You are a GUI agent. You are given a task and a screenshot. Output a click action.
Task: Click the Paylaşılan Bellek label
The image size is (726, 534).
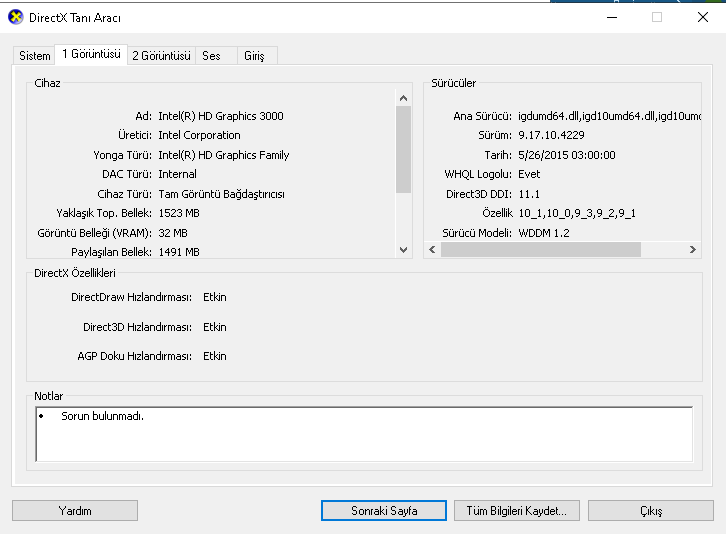[111, 252]
